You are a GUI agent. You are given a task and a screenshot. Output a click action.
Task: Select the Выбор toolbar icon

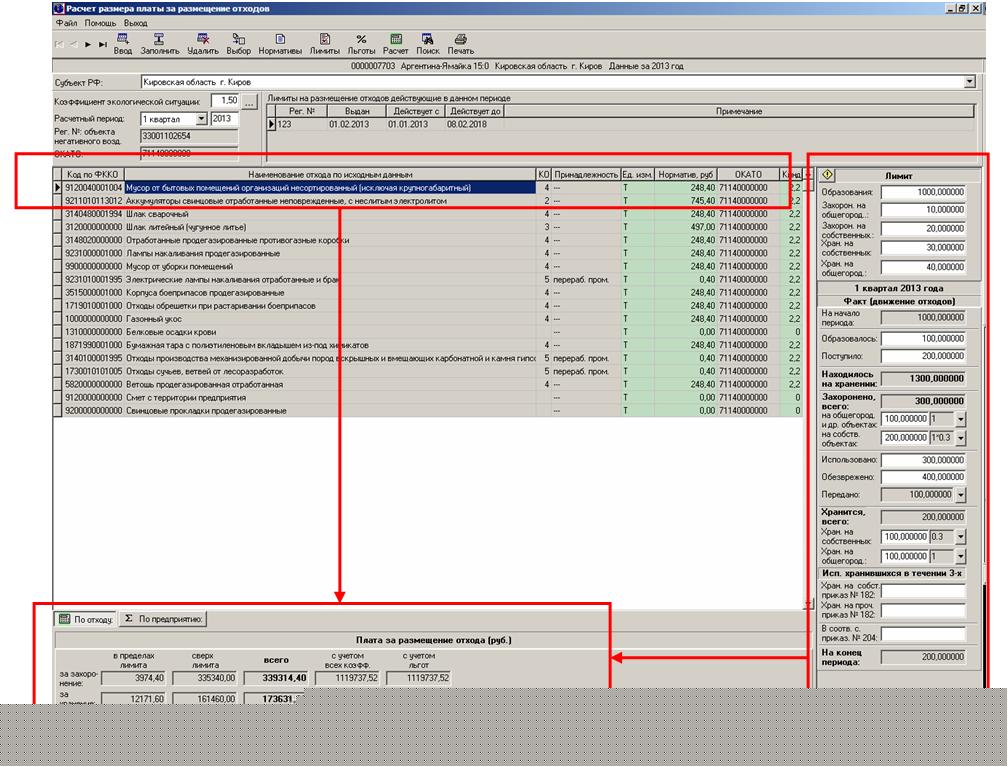click(239, 39)
